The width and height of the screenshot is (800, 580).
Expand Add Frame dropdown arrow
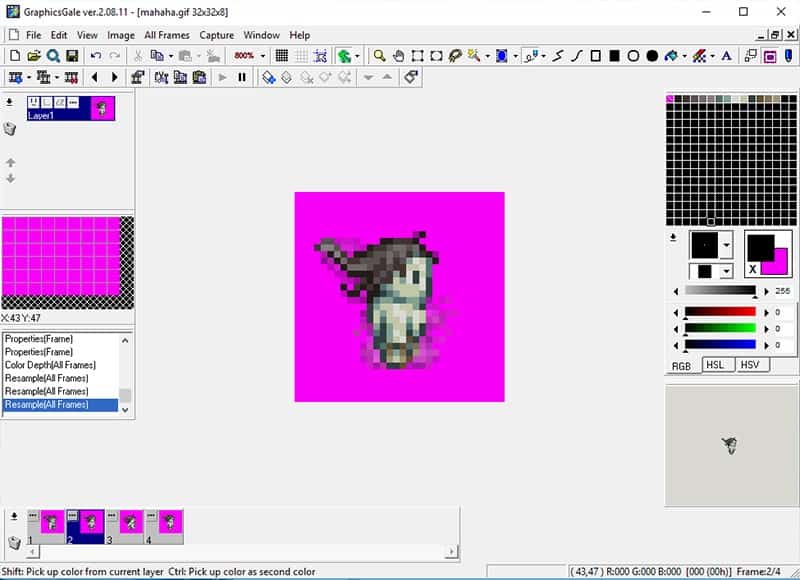29,78
